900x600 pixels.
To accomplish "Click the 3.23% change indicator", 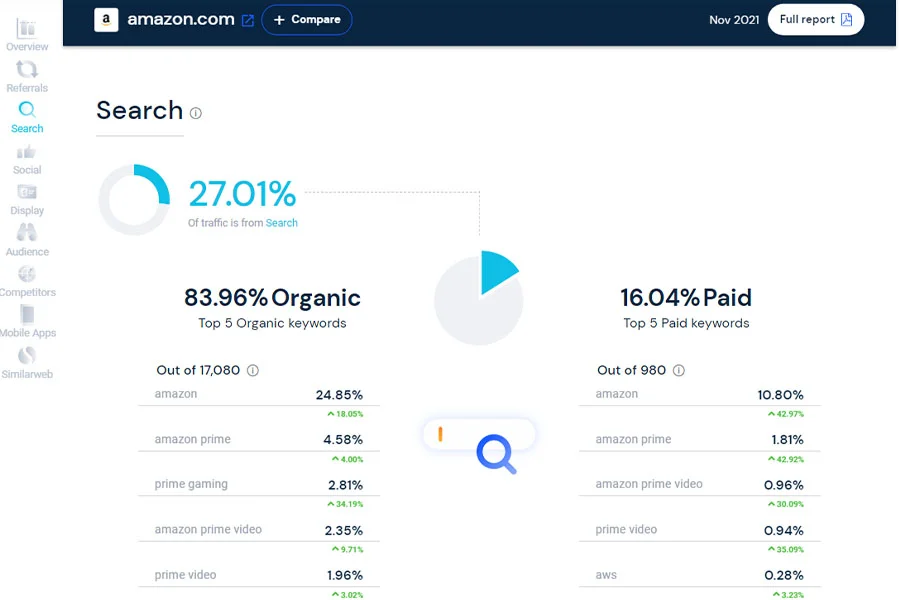I will pyautogui.click(x=788, y=595).
